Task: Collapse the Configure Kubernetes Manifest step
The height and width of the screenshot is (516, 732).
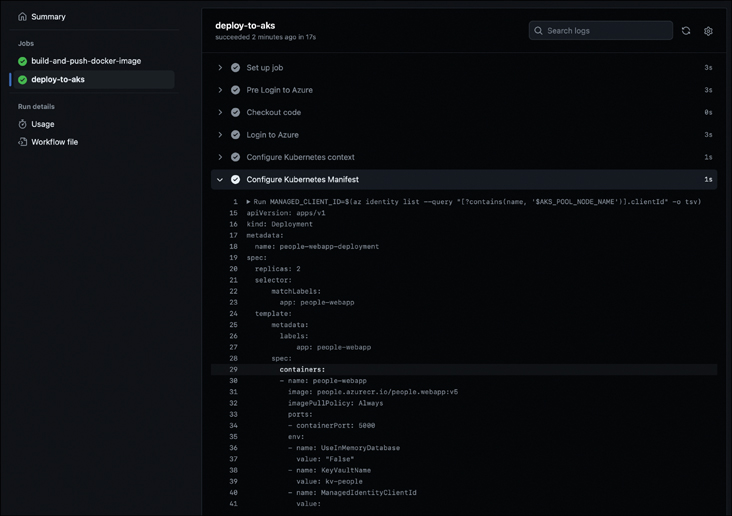Action: (x=220, y=180)
